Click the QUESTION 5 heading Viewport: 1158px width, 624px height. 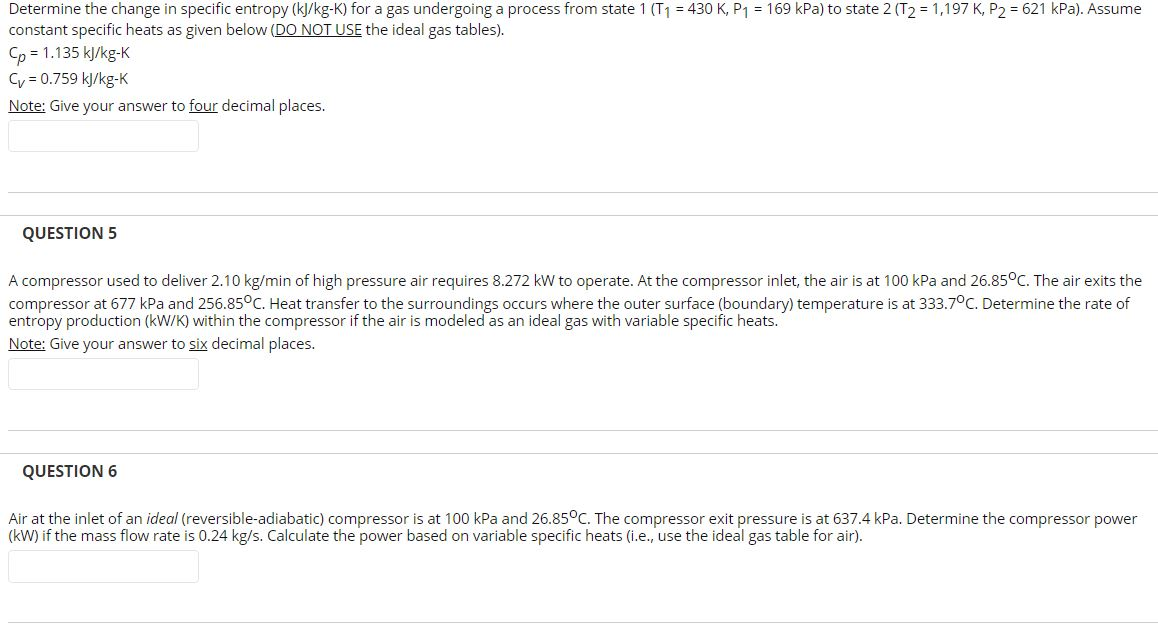pos(68,232)
